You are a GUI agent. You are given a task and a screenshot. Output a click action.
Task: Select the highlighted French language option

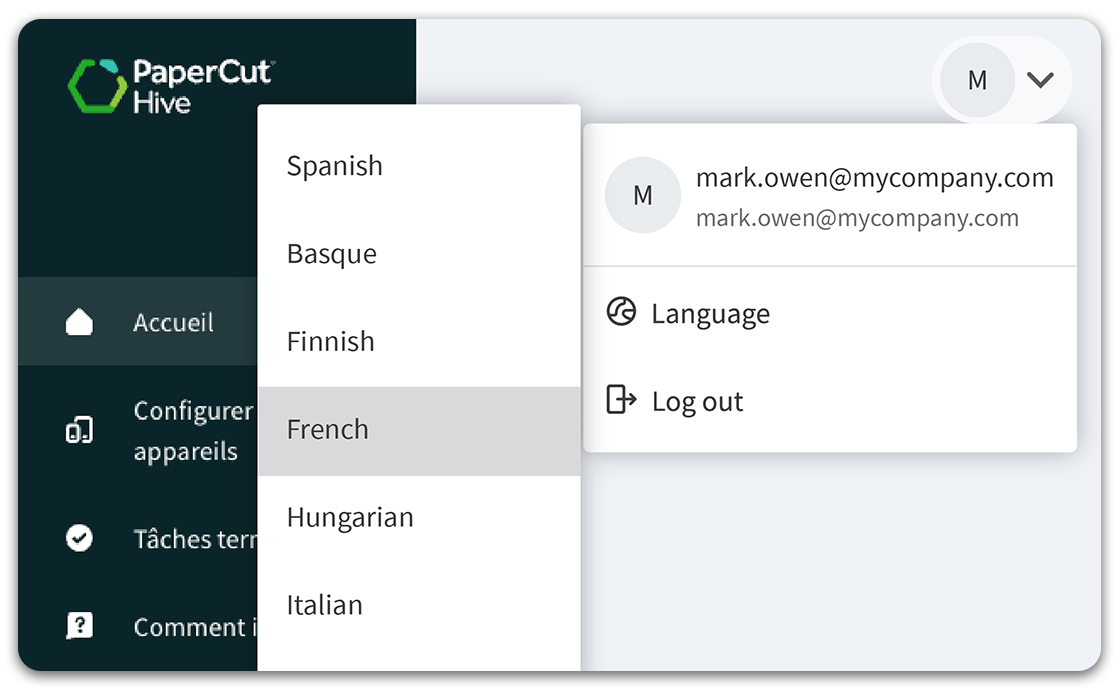coord(328,430)
